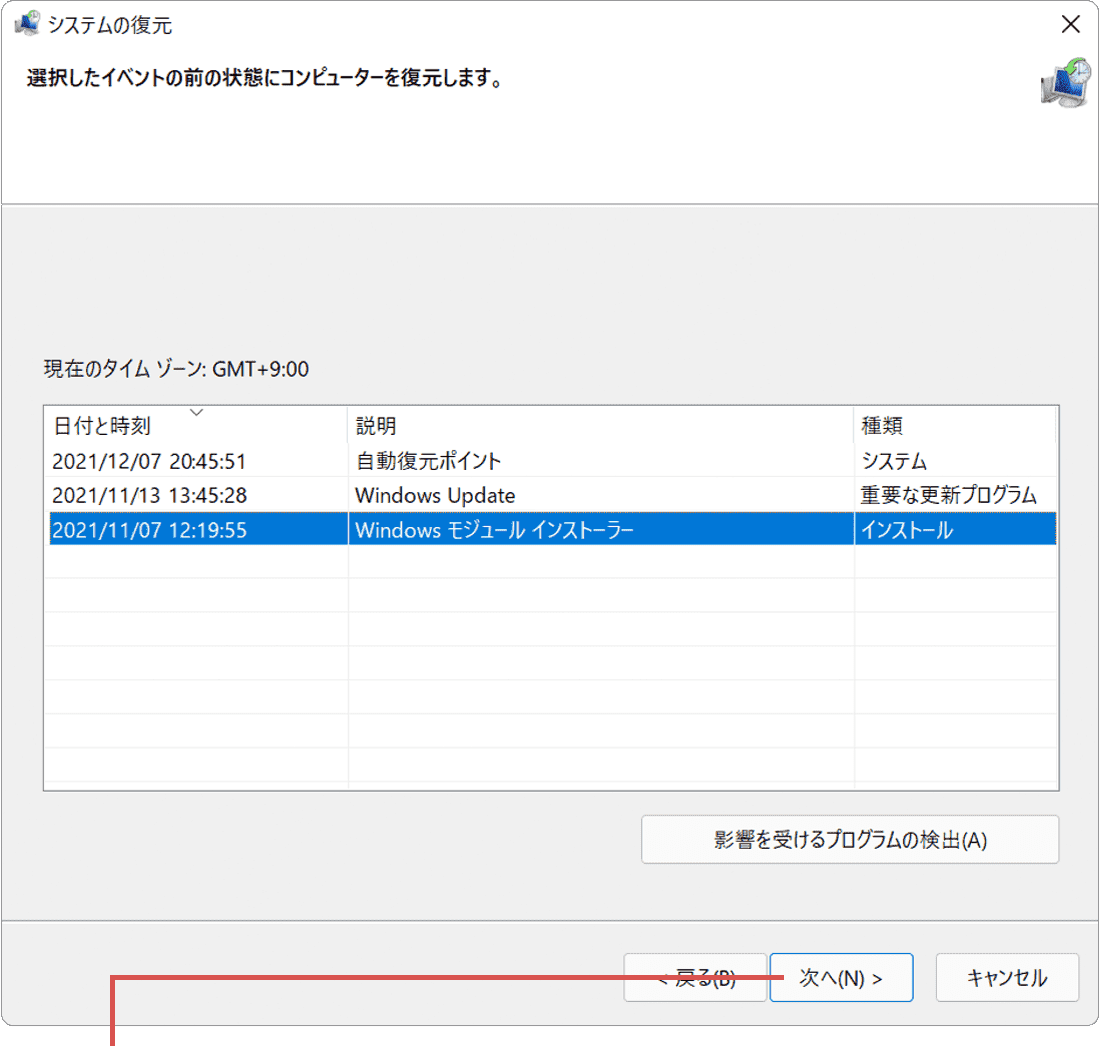Click the Windows Update description cell
This screenshot has width=1100, height=1046.
coord(435,495)
